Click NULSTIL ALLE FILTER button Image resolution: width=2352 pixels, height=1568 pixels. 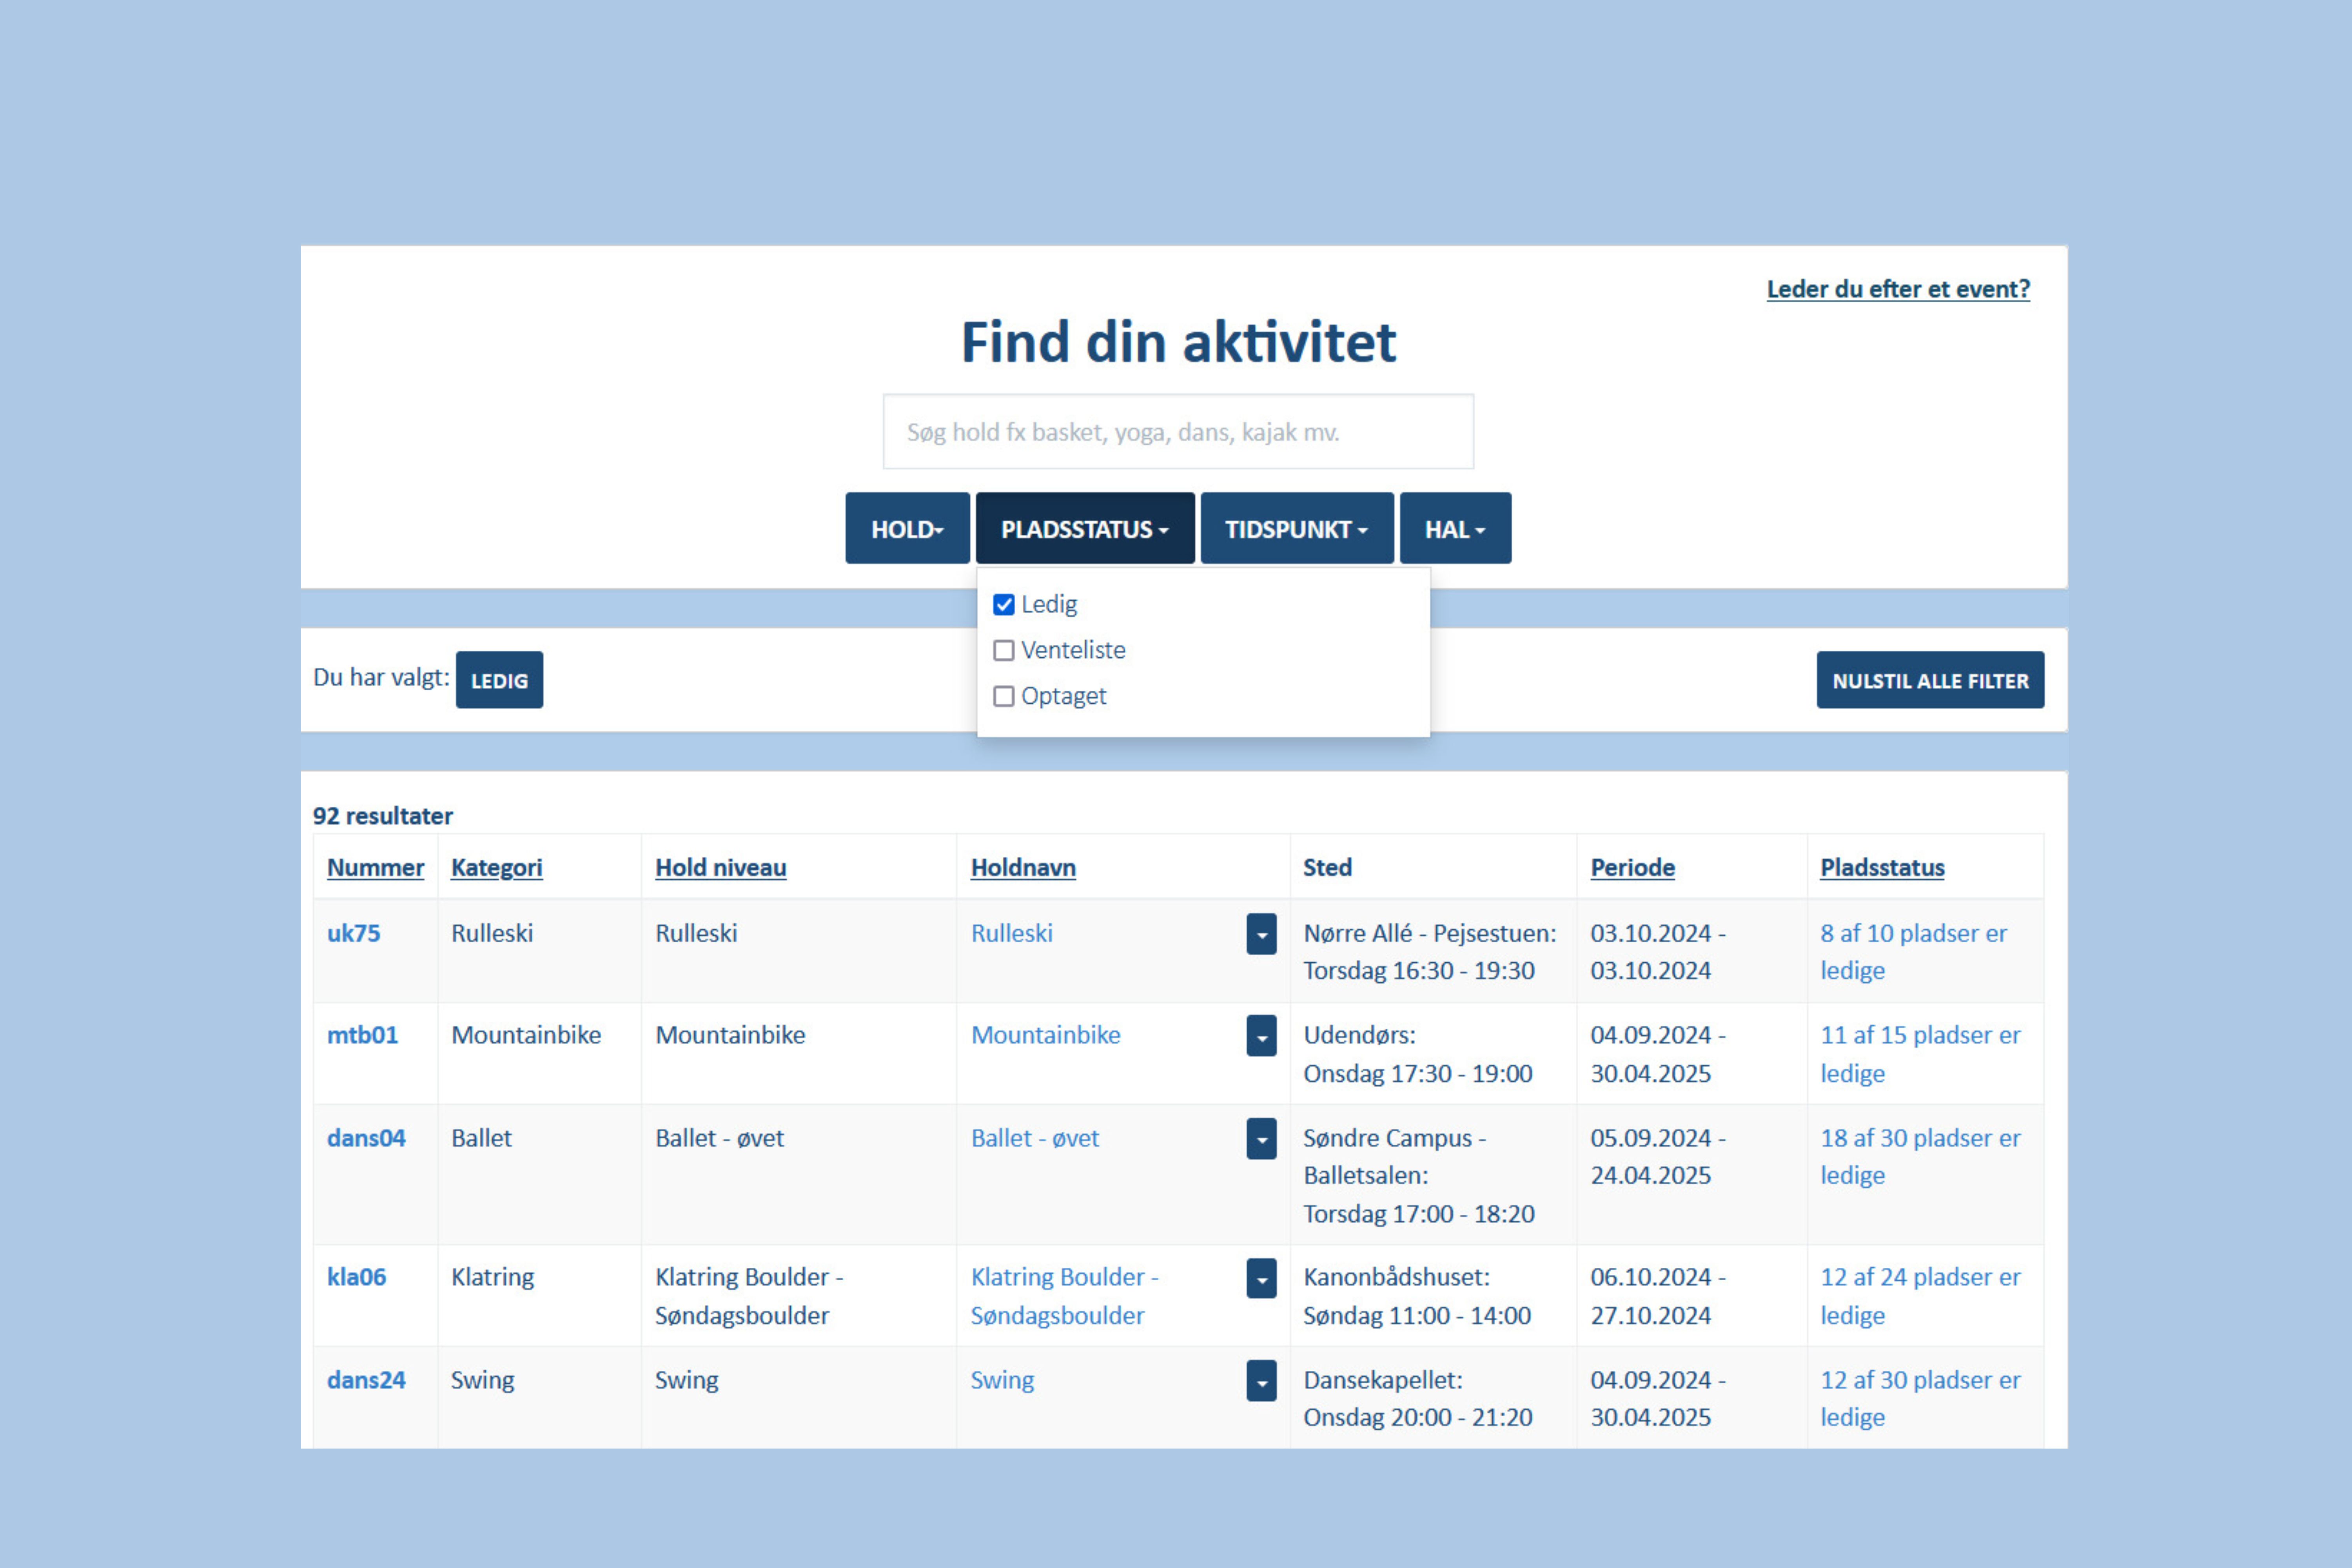1930,680
